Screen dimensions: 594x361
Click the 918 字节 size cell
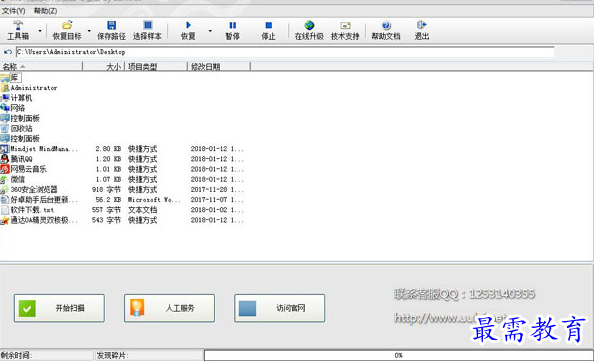[x=106, y=190]
